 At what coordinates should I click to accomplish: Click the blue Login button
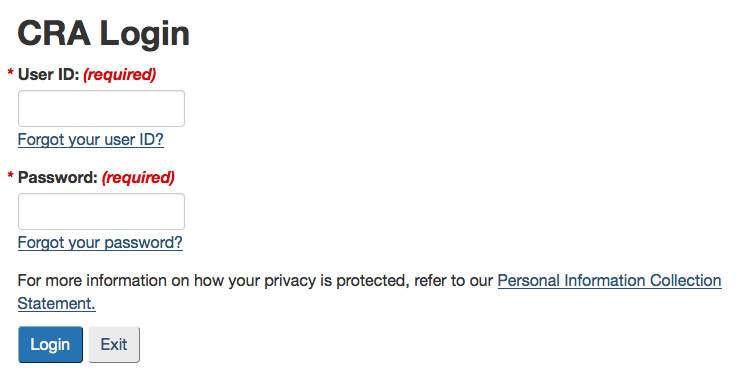point(50,344)
